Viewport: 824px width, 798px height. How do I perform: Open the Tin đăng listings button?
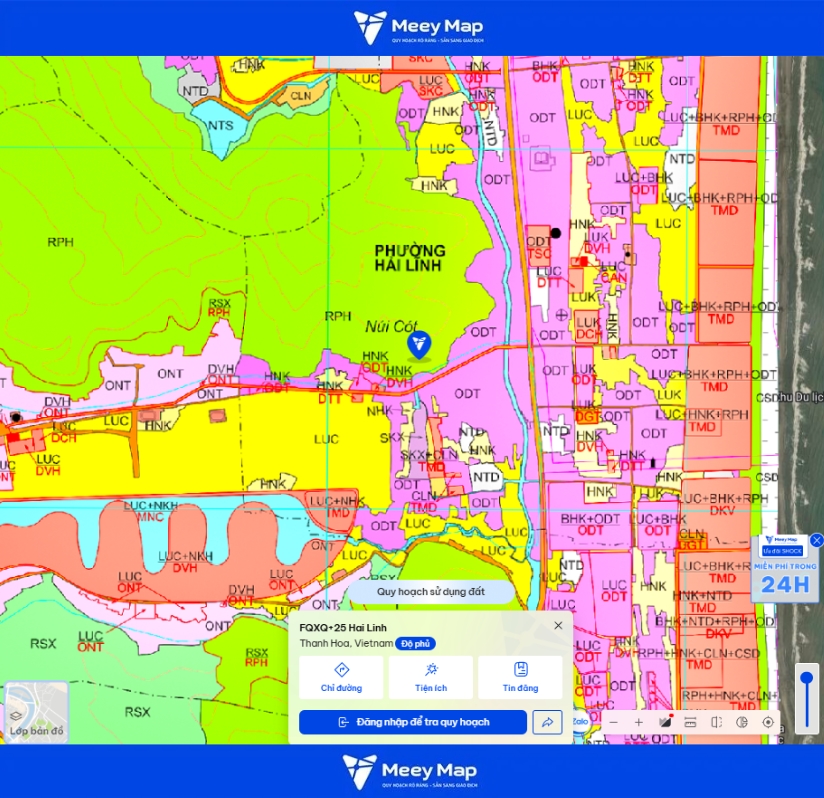coord(520,677)
